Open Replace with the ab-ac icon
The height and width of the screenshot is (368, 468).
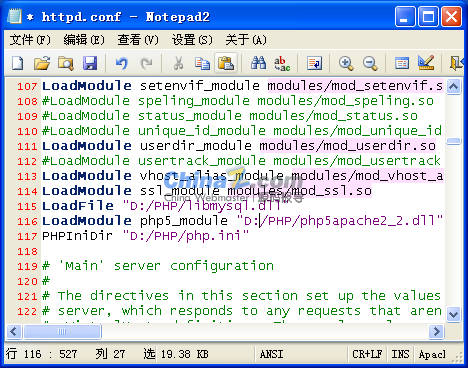282,63
